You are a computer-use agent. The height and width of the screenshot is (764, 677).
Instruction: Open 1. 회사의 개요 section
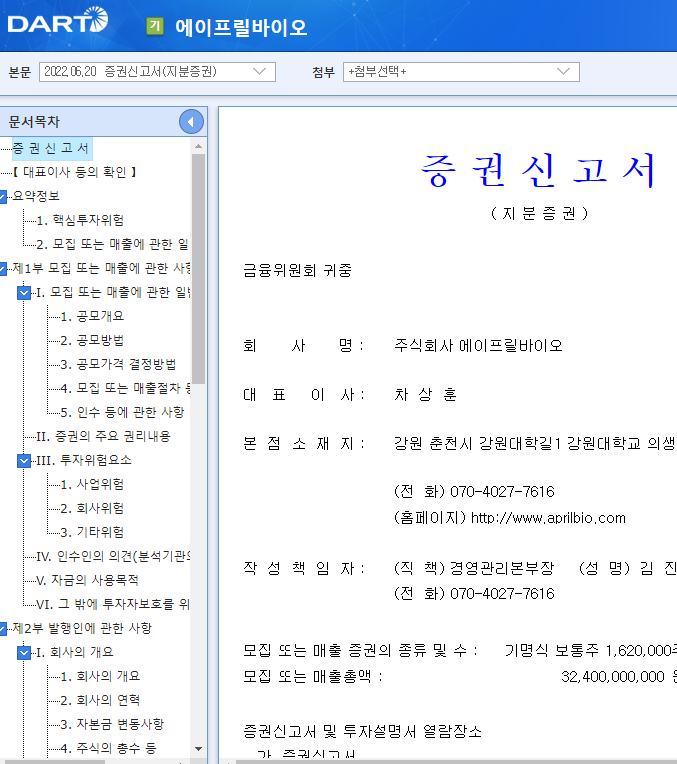(100, 676)
